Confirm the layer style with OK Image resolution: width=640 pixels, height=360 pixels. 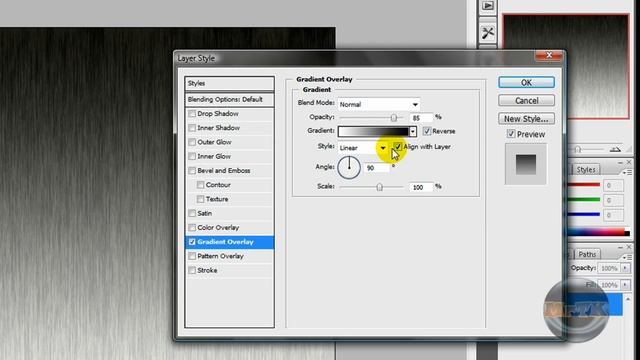point(526,82)
